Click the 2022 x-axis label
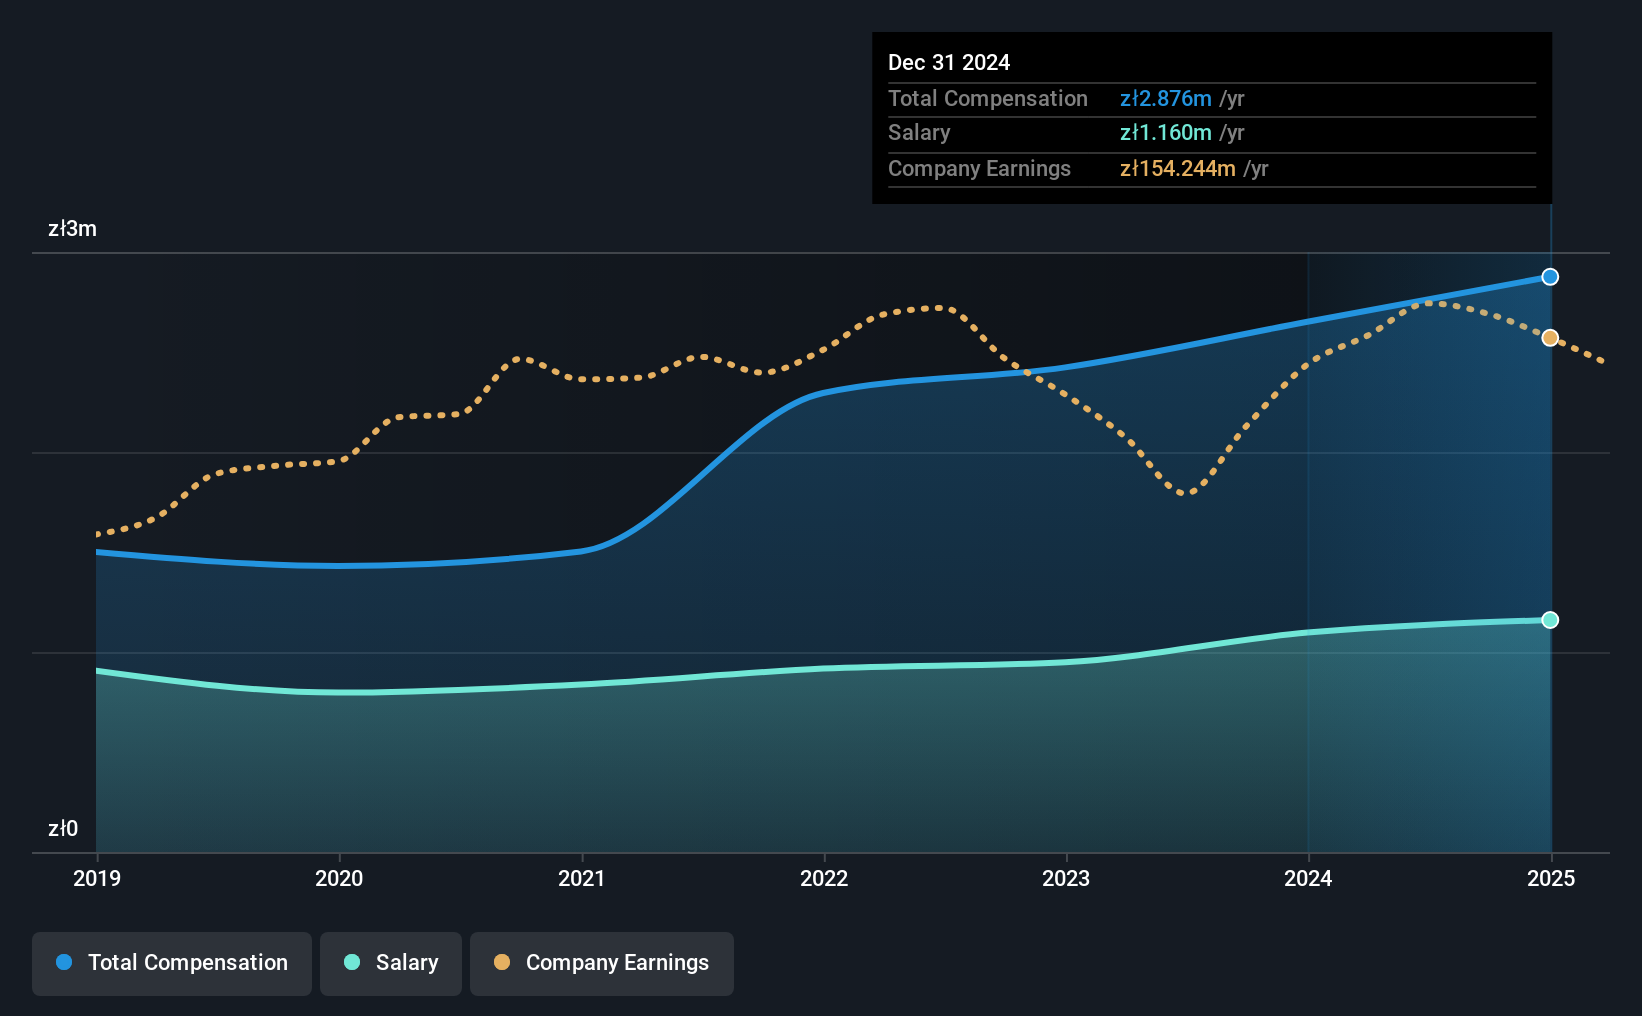Image resolution: width=1642 pixels, height=1016 pixels. click(824, 878)
